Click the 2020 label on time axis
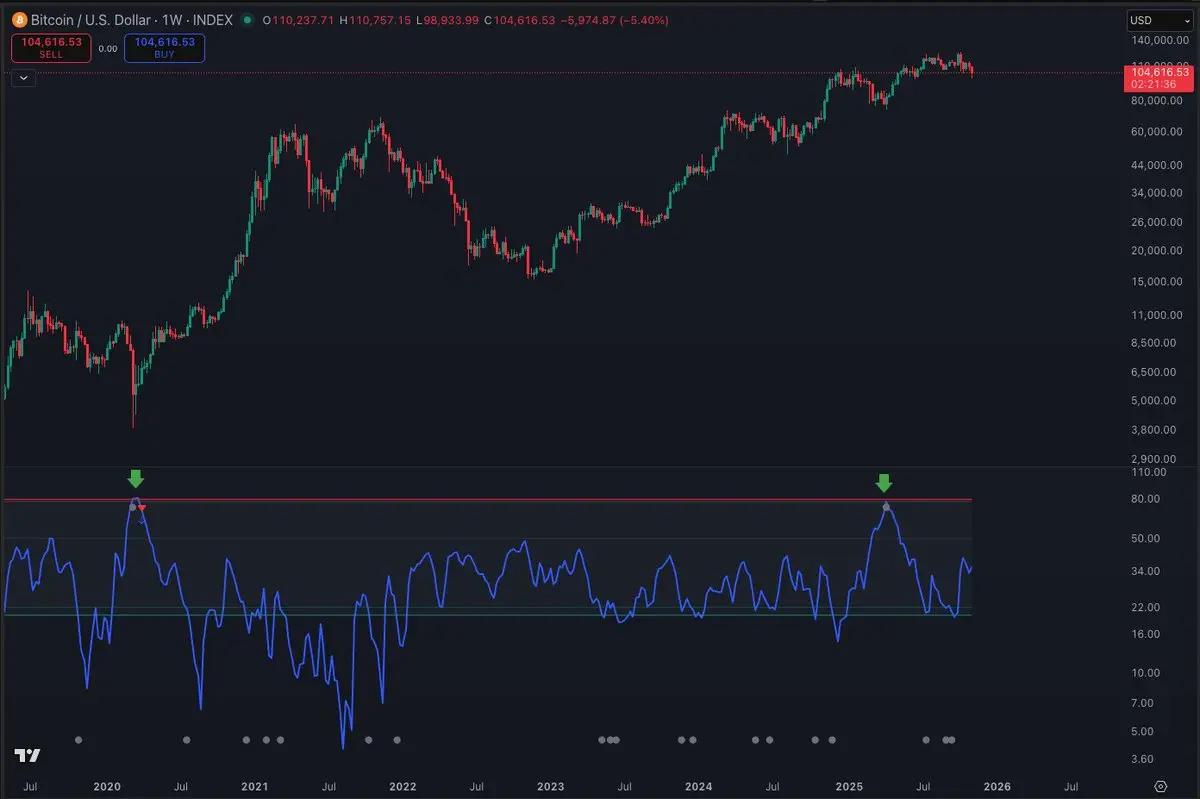Viewport: 1200px width, 799px height. pos(106,787)
